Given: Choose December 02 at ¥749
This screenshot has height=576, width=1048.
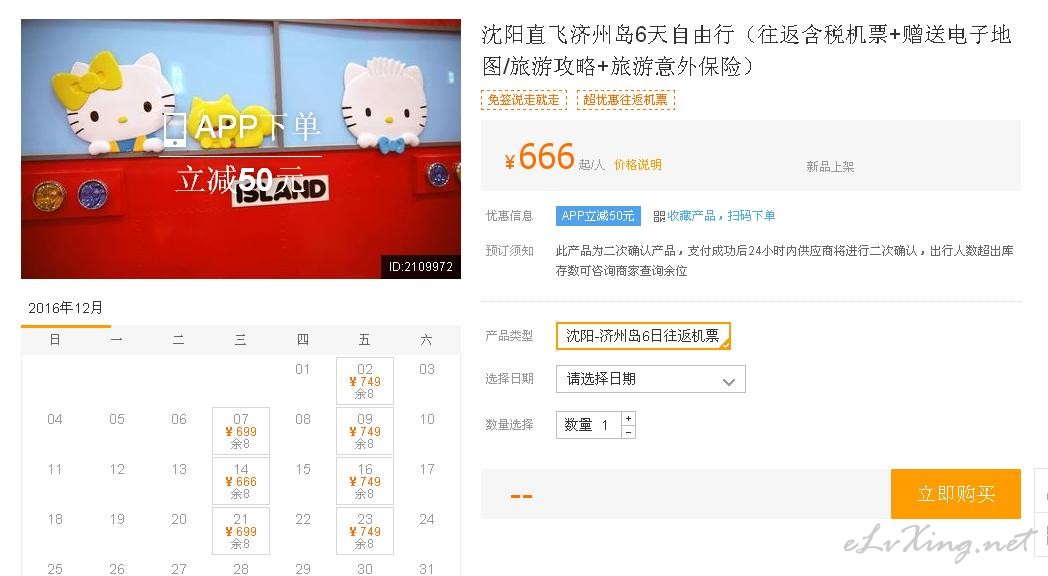Looking at the screenshot, I should [x=365, y=381].
